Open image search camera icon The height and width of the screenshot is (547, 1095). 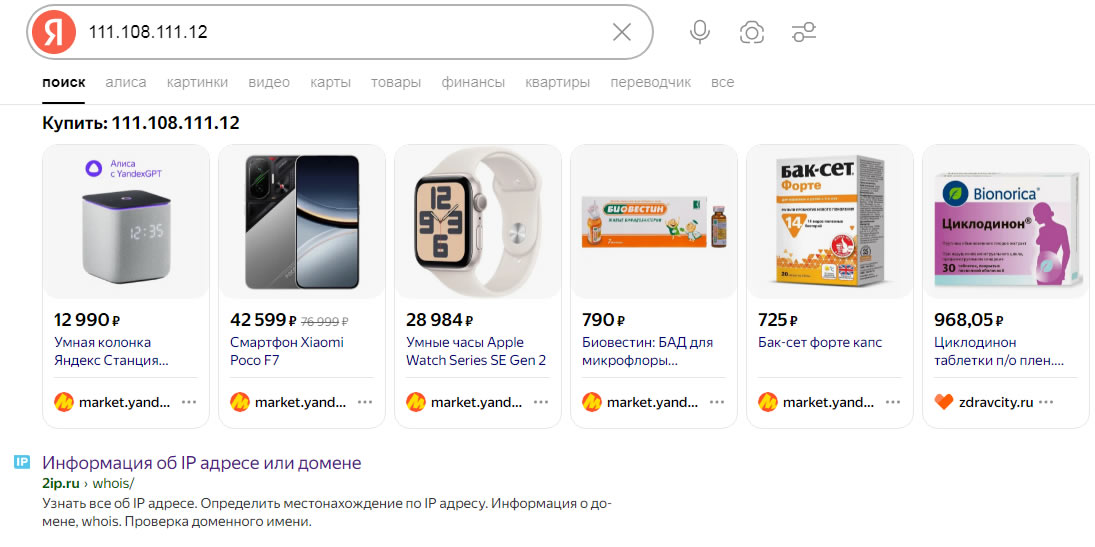pyautogui.click(x=752, y=32)
